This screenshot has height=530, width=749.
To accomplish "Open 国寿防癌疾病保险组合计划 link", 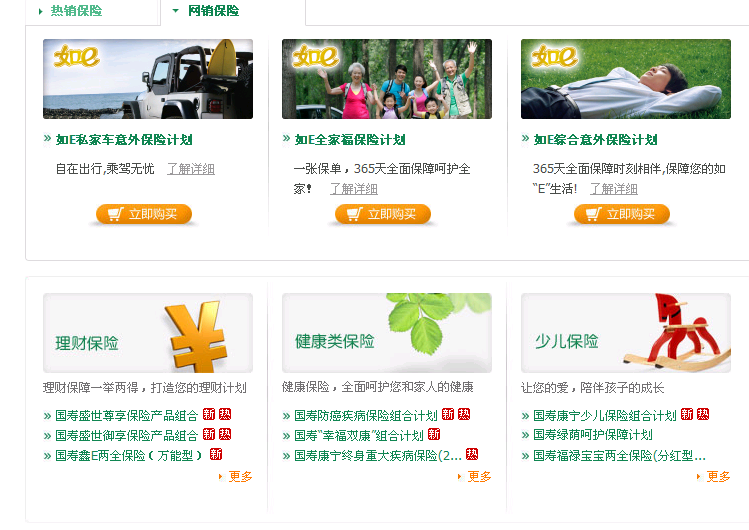I will [366, 416].
